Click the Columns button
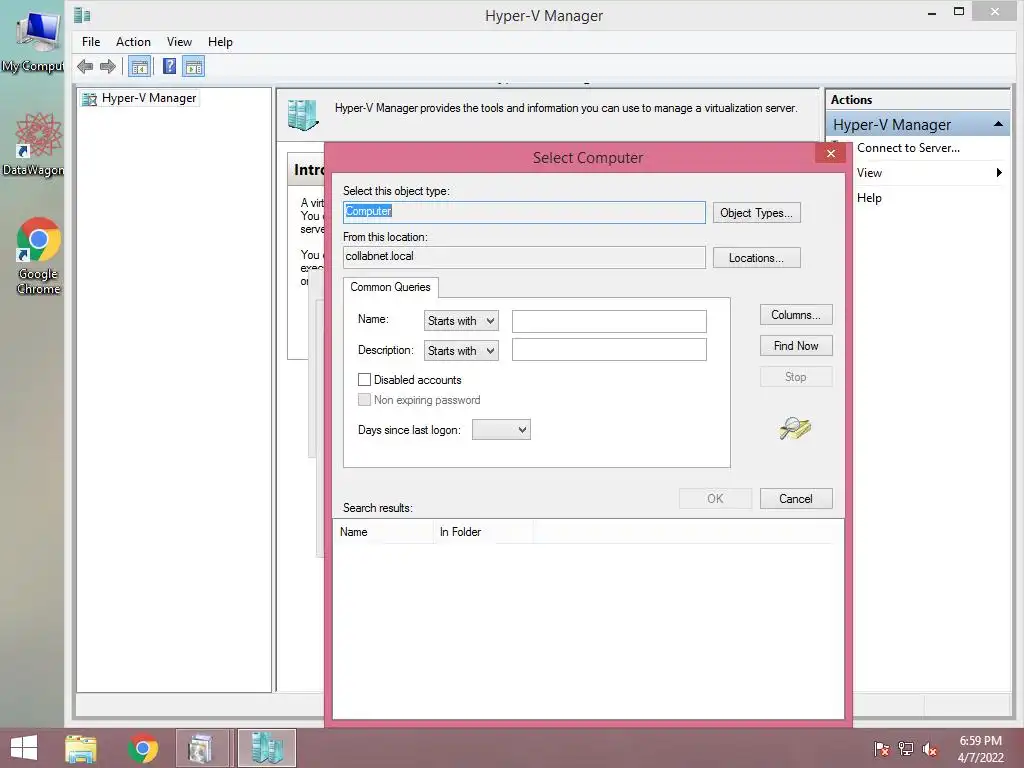 tap(796, 315)
